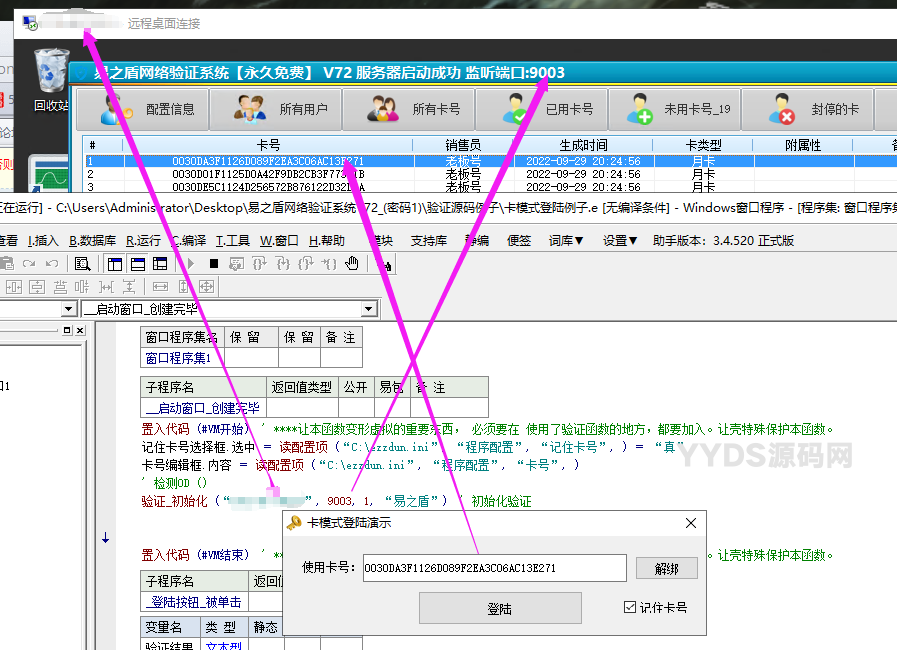Click the find/preview magnifier toolbar icon
The width and height of the screenshot is (897, 650).
[x=82, y=264]
